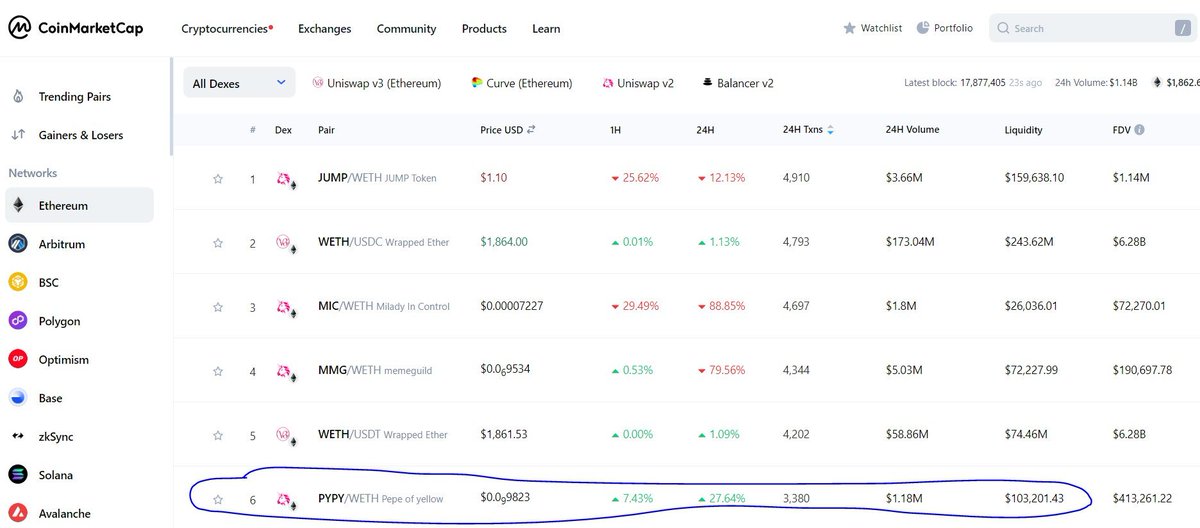Star the JUMP/WETH pair as favorite
Image resolution: width=1200 pixels, height=528 pixels.
pyautogui.click(x=218, y=179)
